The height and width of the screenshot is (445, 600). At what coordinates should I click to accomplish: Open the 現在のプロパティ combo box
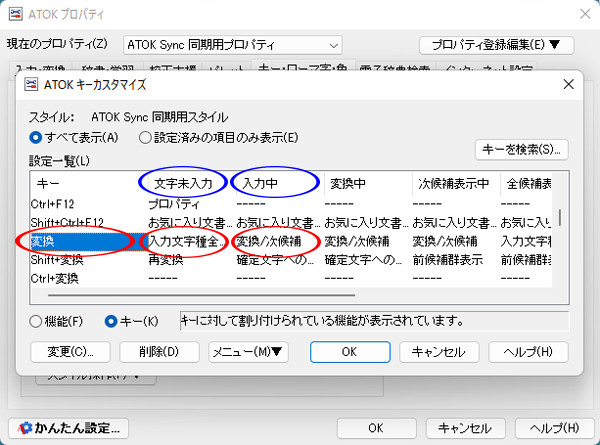[x=233, y=45]
